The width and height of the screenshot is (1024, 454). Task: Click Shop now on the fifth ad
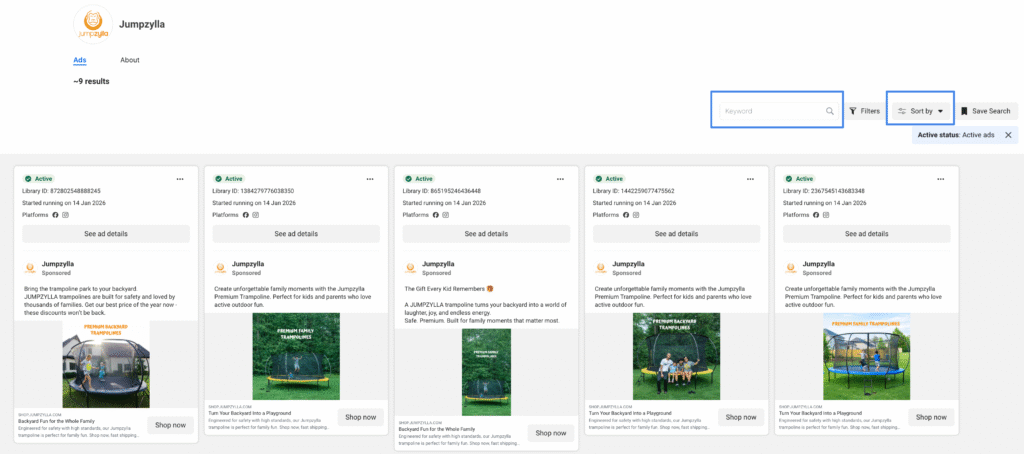[x=931, y=417]
